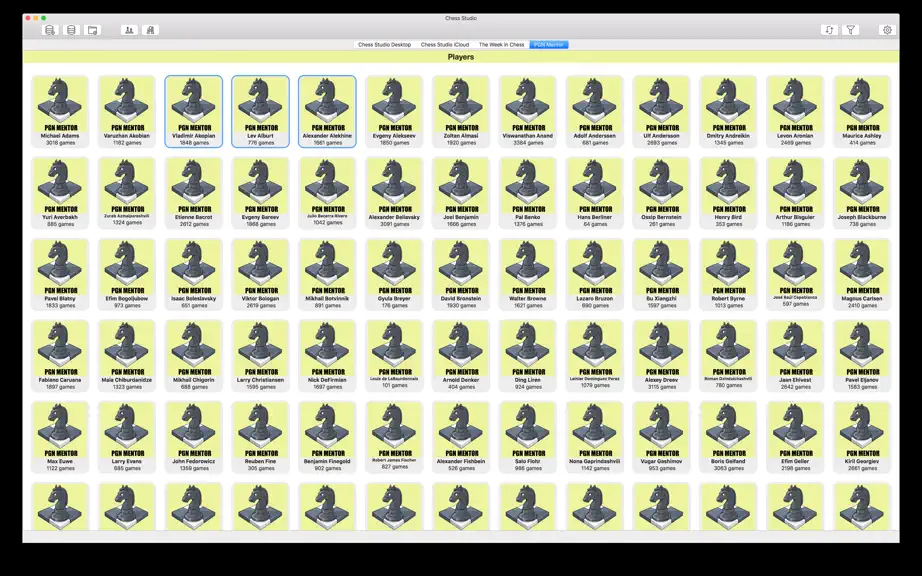The image size is (922, 576).
Task: Switch to Chess Studio Desktop tab
Action: (x=385, y=45)
